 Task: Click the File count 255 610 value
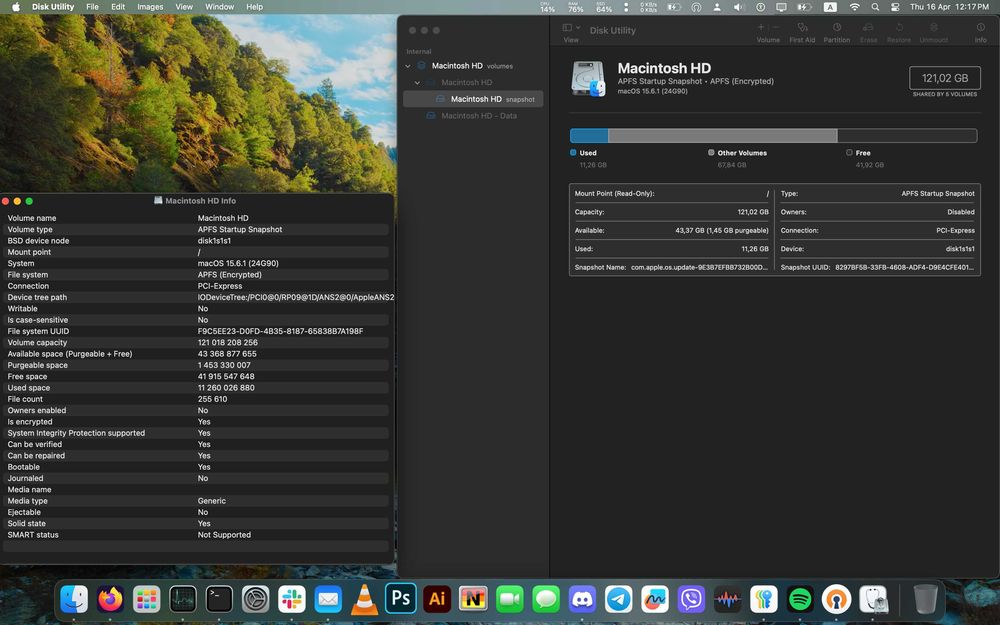(x=212, y=399)
